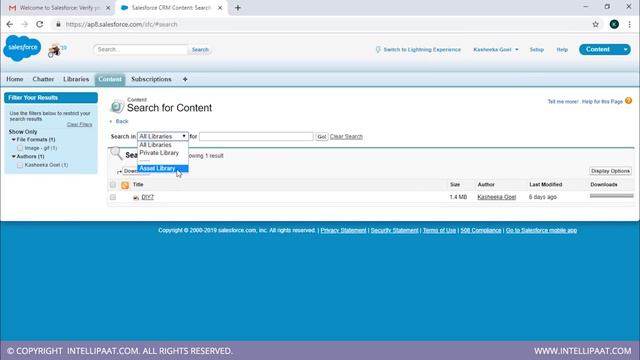
Task: Reload the page with the refresh icon
Action: click(40, 24)
